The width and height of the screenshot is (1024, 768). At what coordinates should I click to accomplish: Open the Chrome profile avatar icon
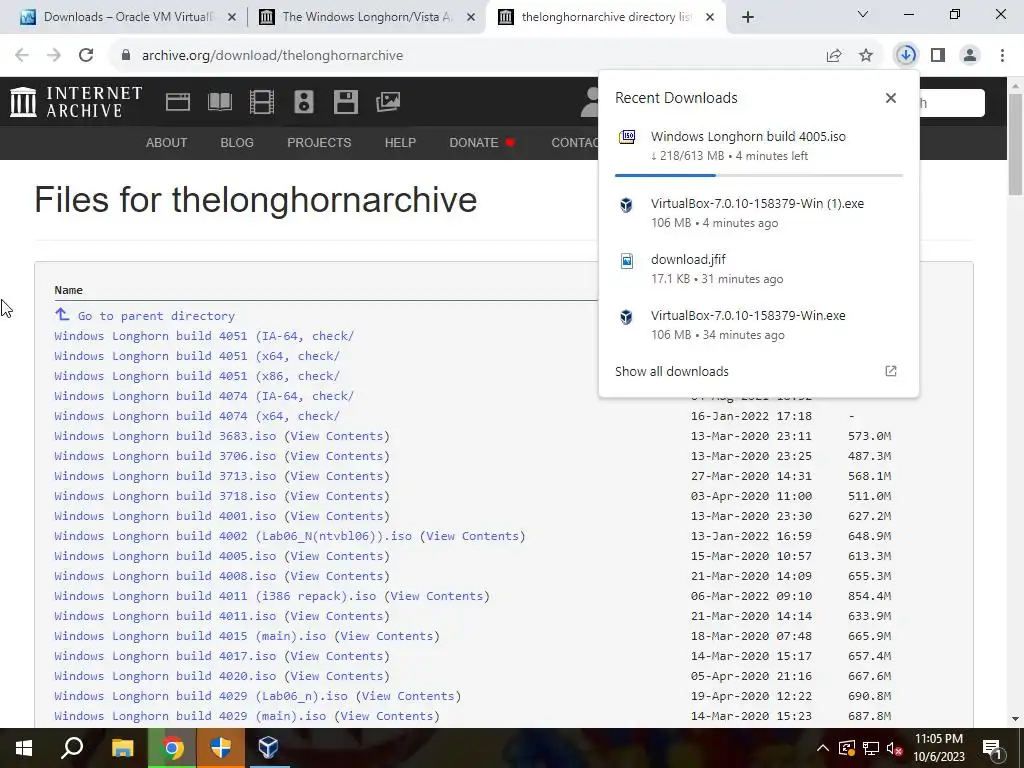click(x=970, y=56)
